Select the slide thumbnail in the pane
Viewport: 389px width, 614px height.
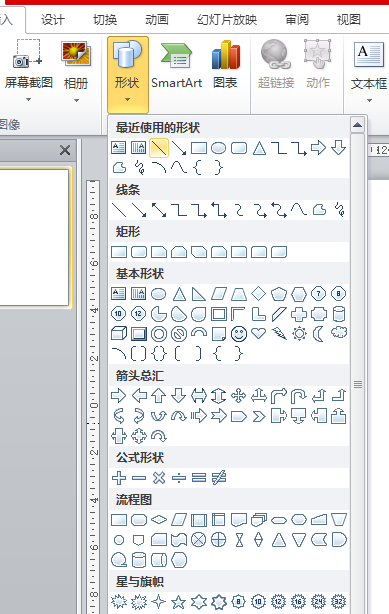pyautogui.click(x=34, y=238)
